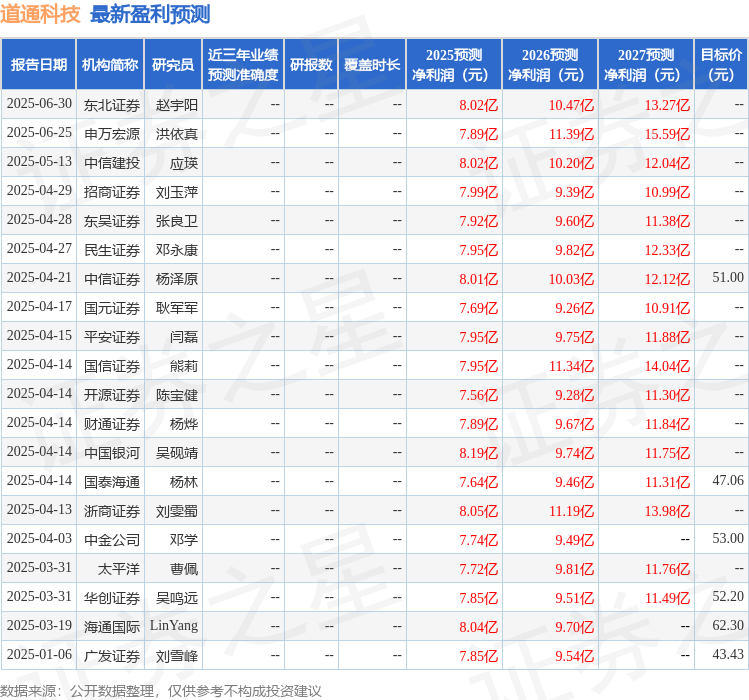
Task: Click the 中金公司 institution name
Action: pos(112,540)
